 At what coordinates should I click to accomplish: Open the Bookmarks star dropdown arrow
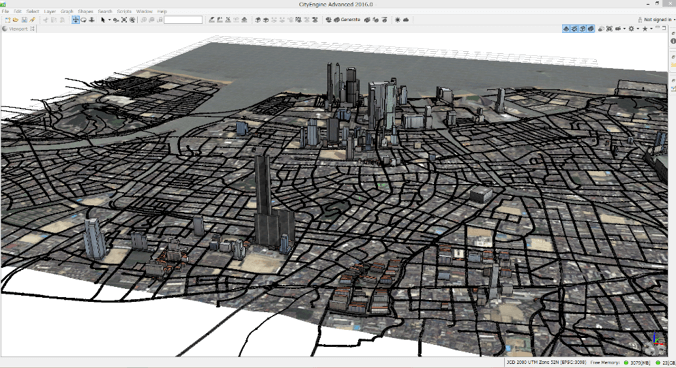pos(651,29)
